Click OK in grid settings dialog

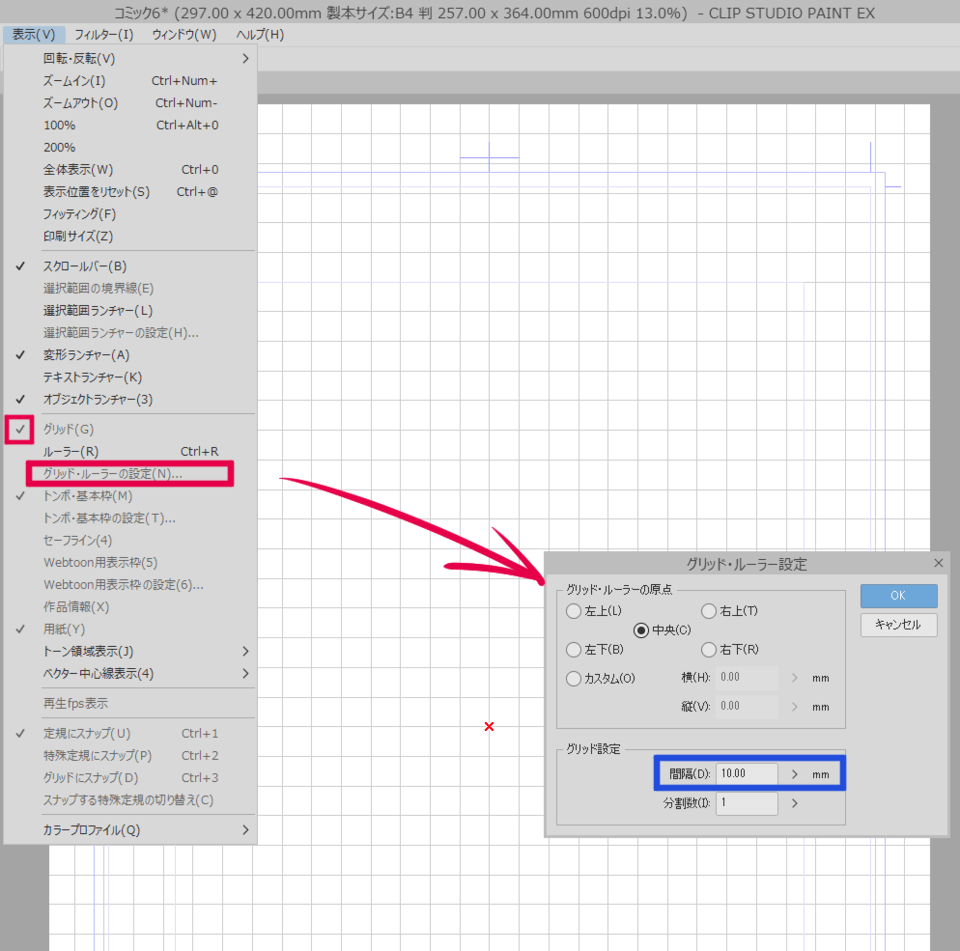[898, 595]
